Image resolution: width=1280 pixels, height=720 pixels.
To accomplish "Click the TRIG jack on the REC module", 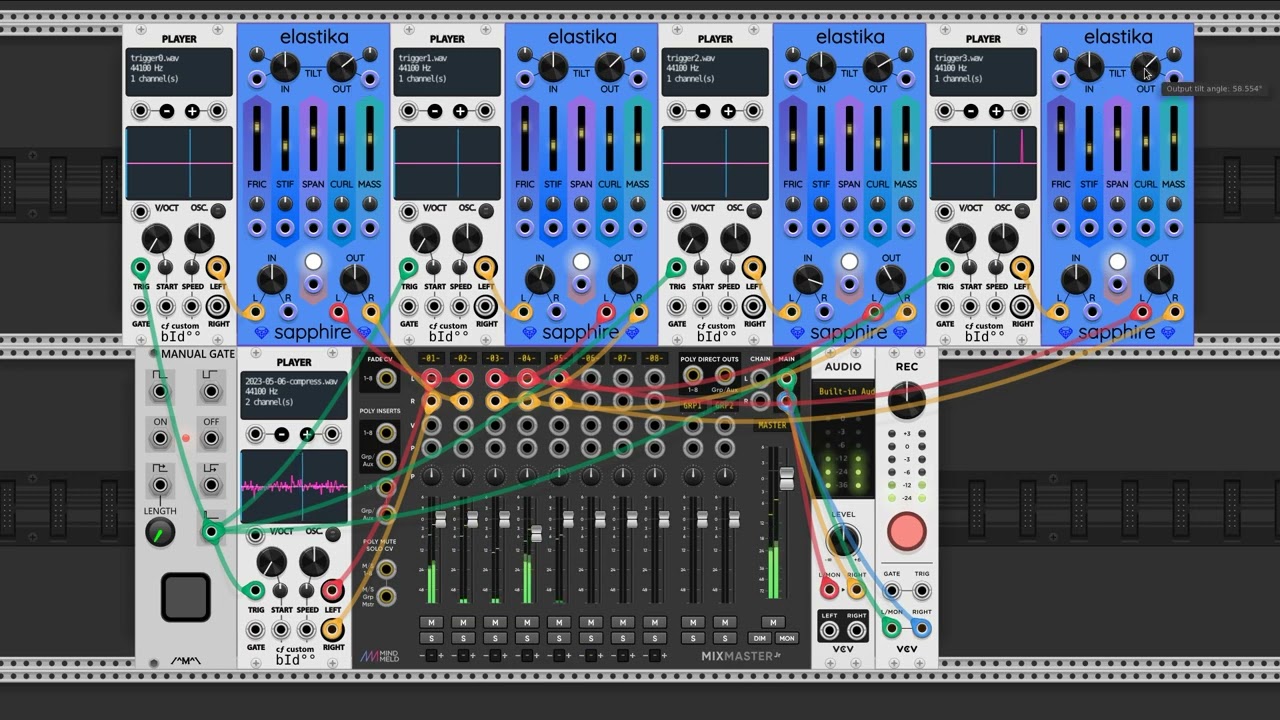I will click(x=921, y=590).
